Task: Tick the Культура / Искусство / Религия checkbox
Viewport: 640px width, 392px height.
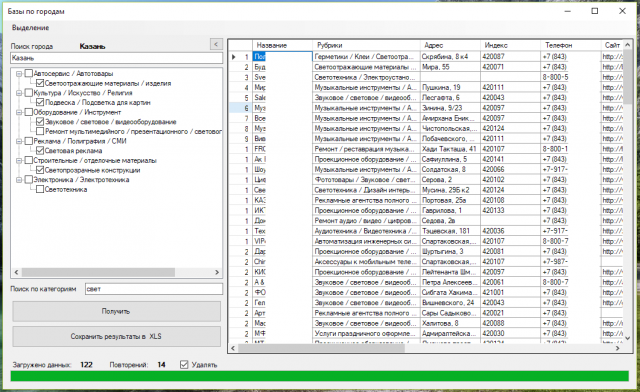Action: coord(29,93)
